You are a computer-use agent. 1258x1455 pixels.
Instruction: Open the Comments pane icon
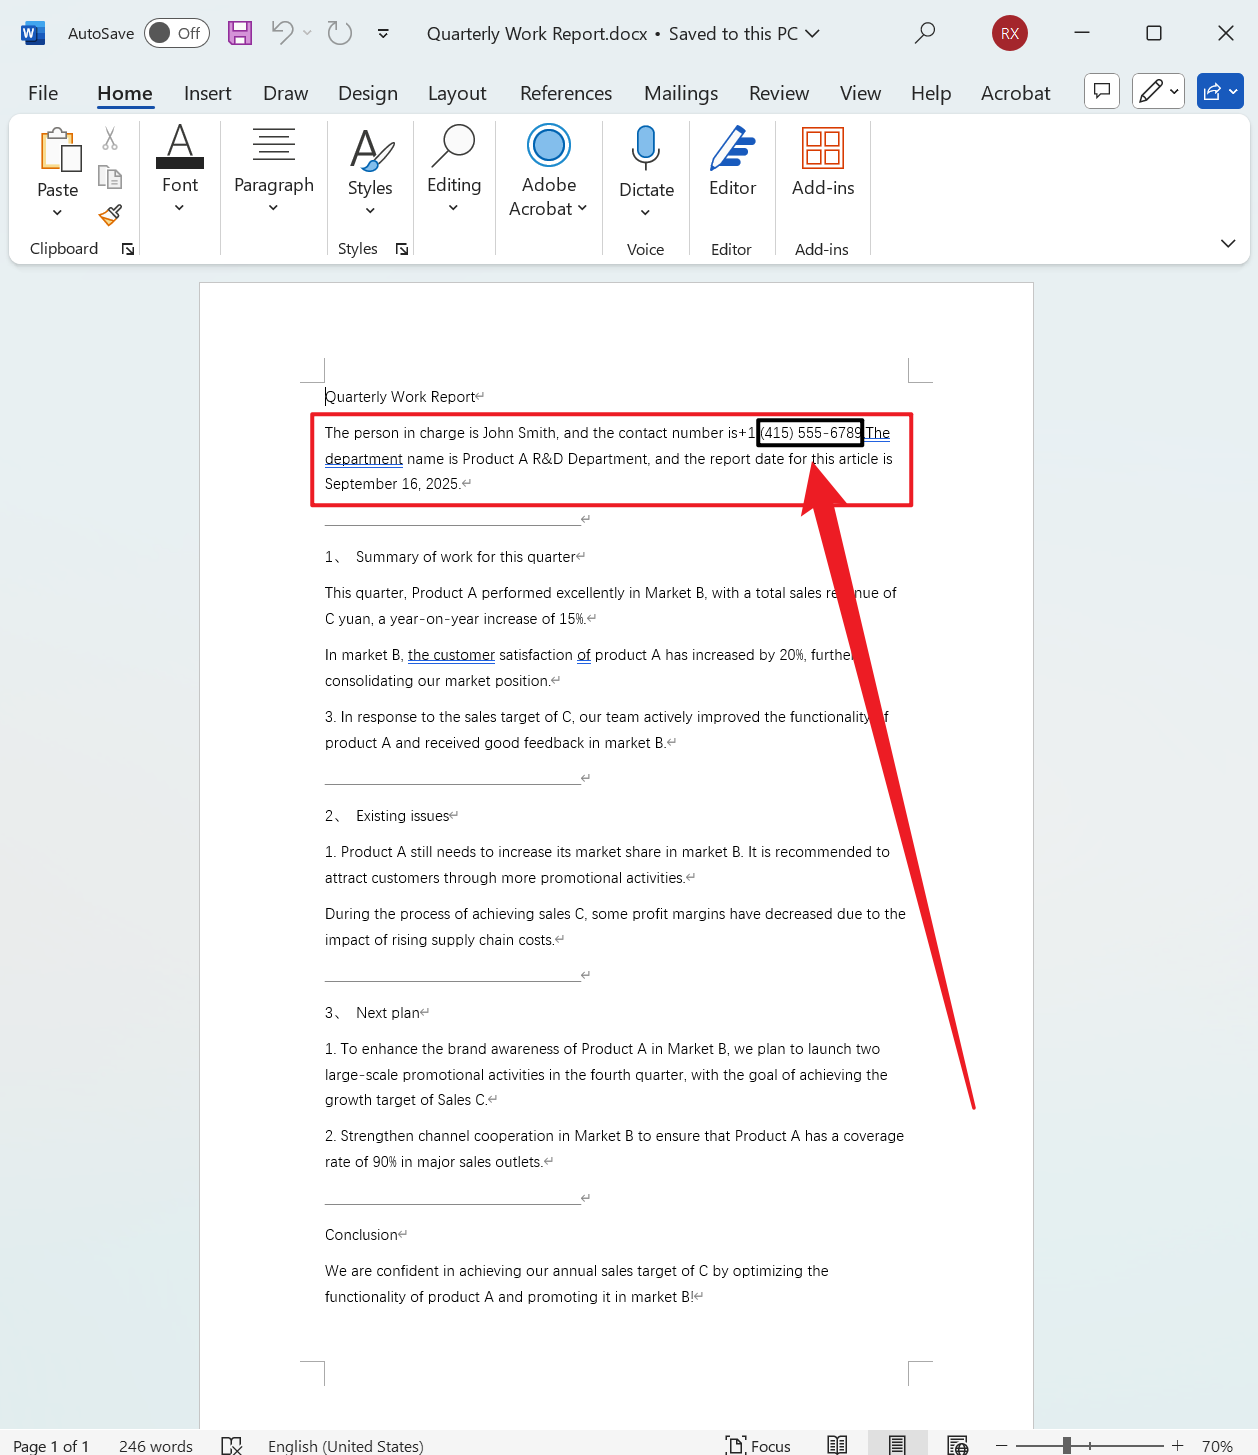click(1101, 92)
